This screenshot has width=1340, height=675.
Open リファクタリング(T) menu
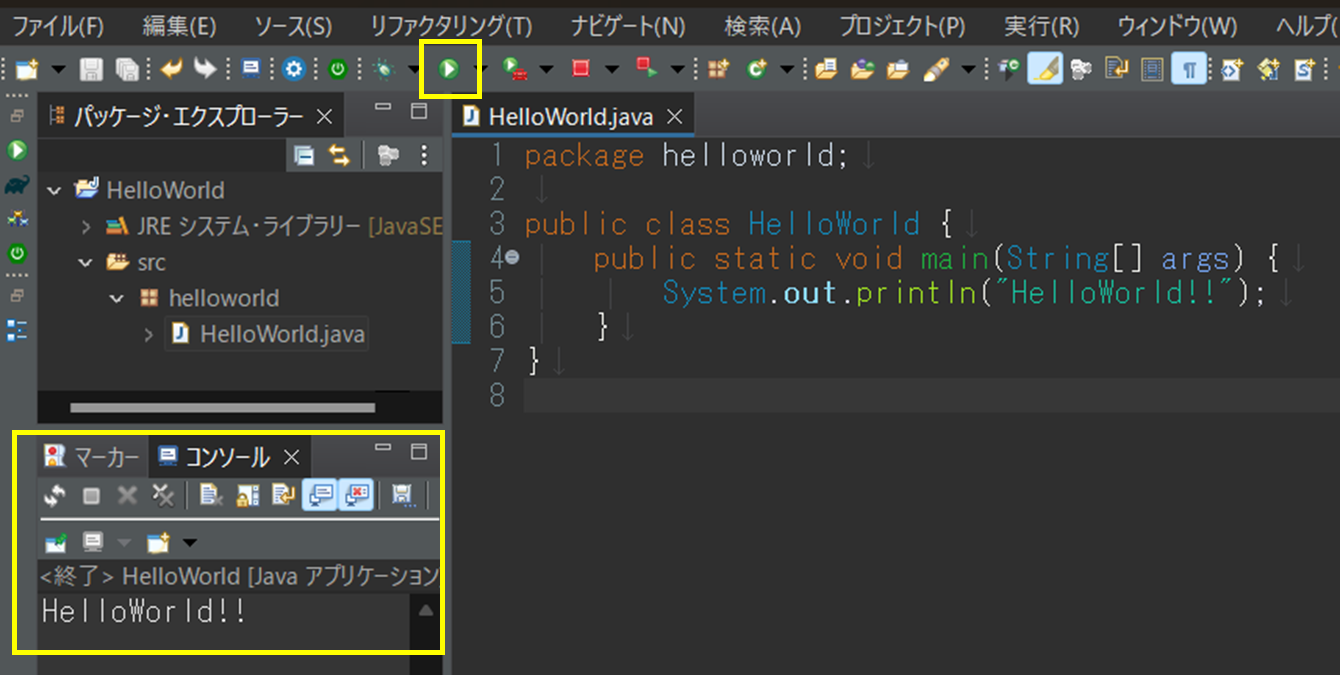(x=450, y=25)
